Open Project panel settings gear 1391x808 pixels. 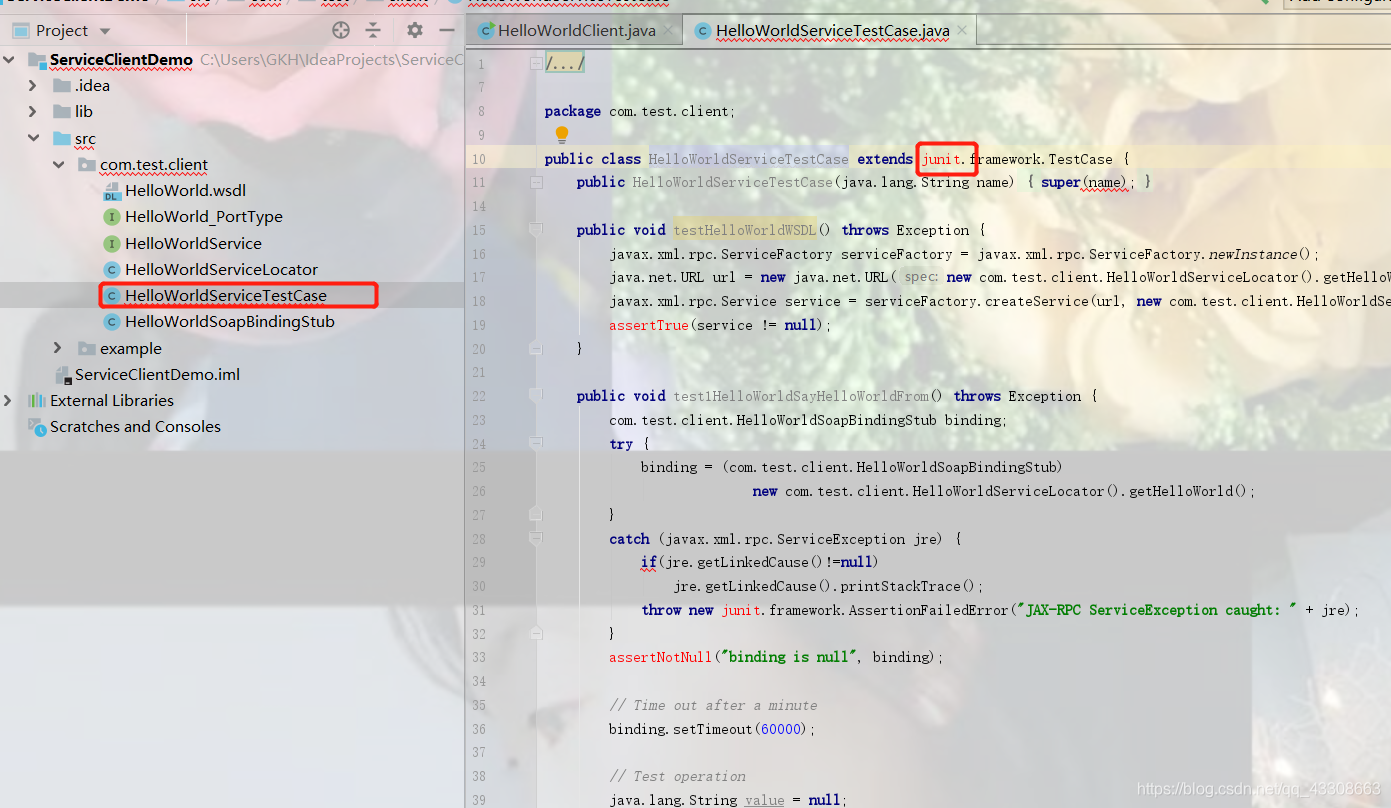[415, 30]
